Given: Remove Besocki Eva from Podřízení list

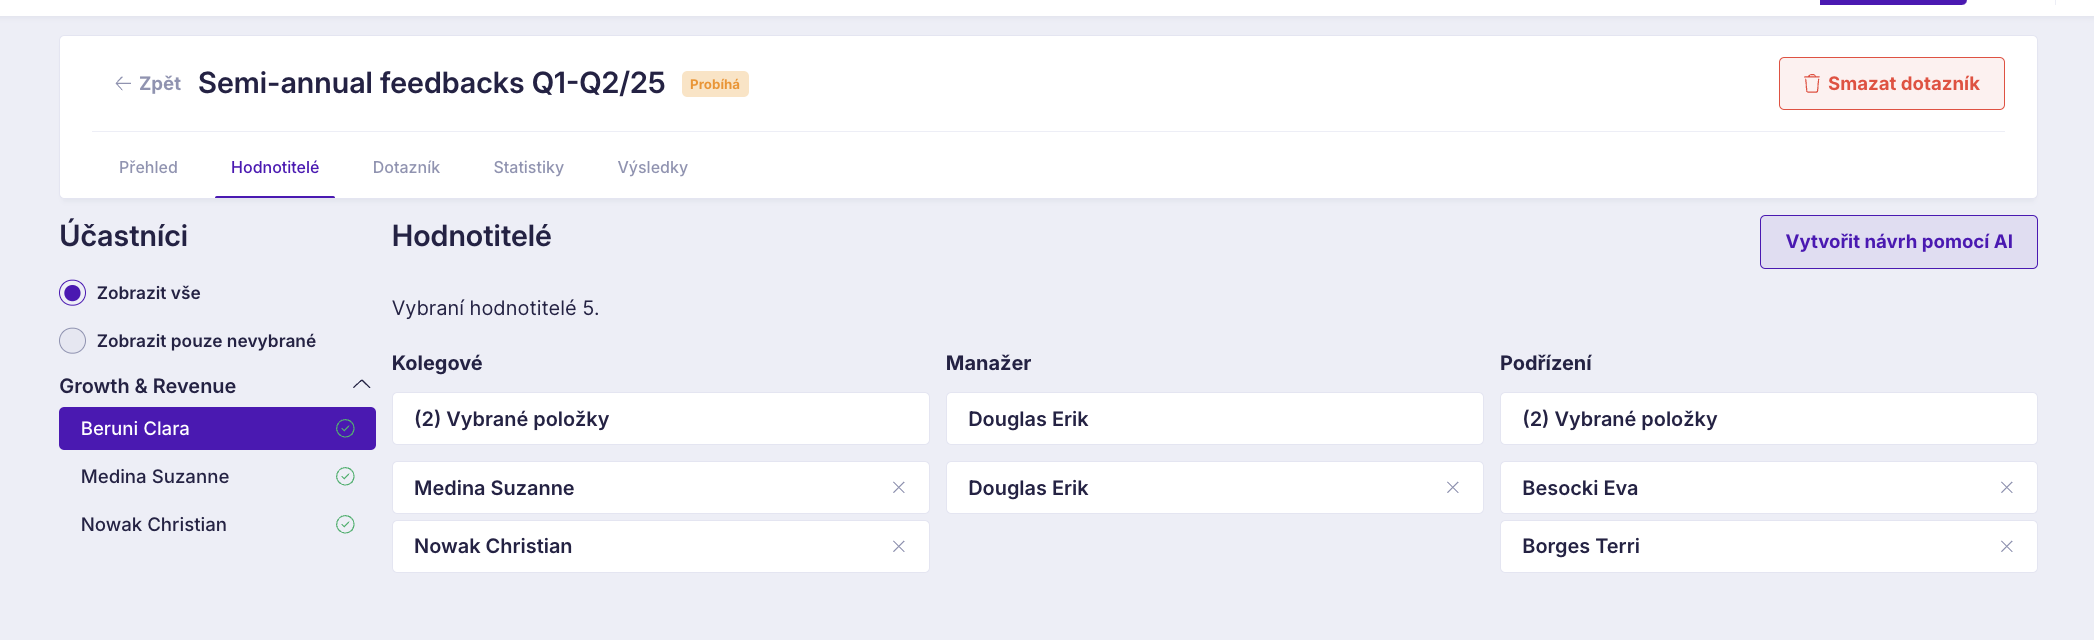Looking at the screenshot, I should pyautogui.click(x=2006, y=488).
